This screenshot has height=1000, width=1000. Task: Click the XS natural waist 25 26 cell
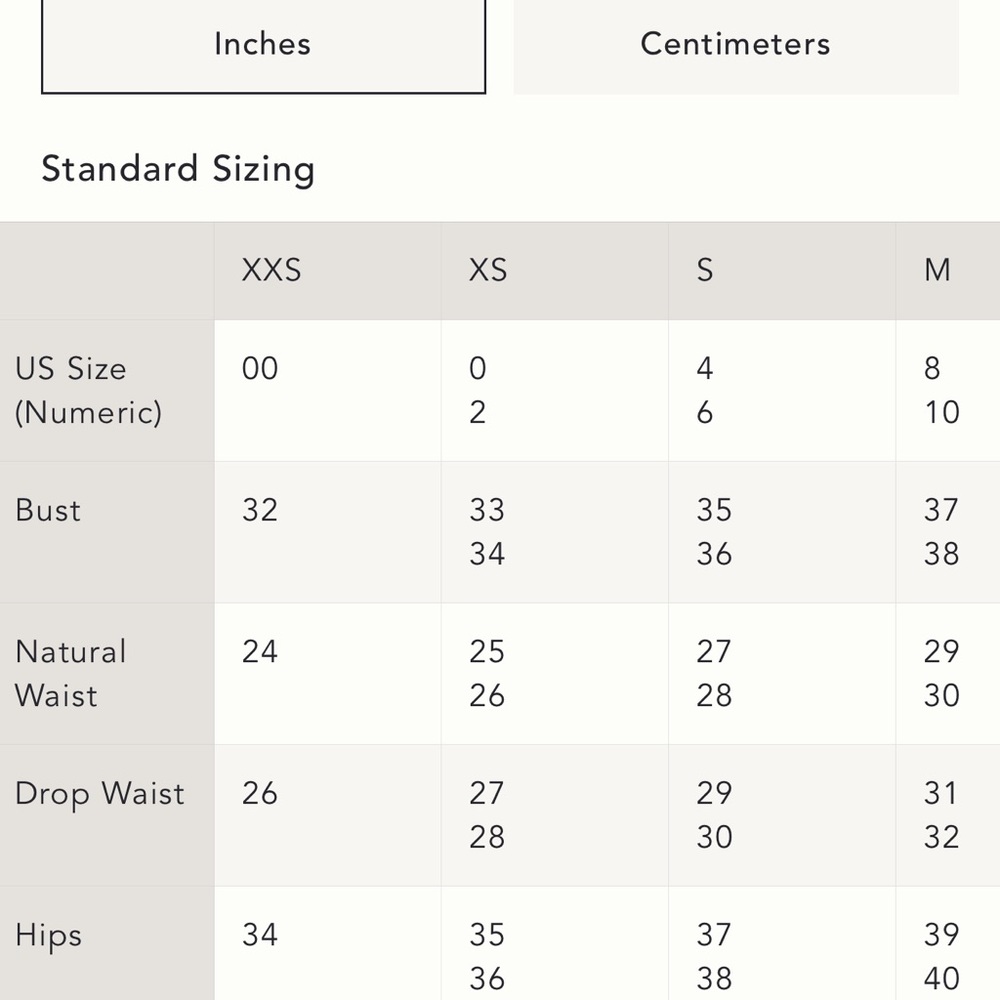pos(555,673)
